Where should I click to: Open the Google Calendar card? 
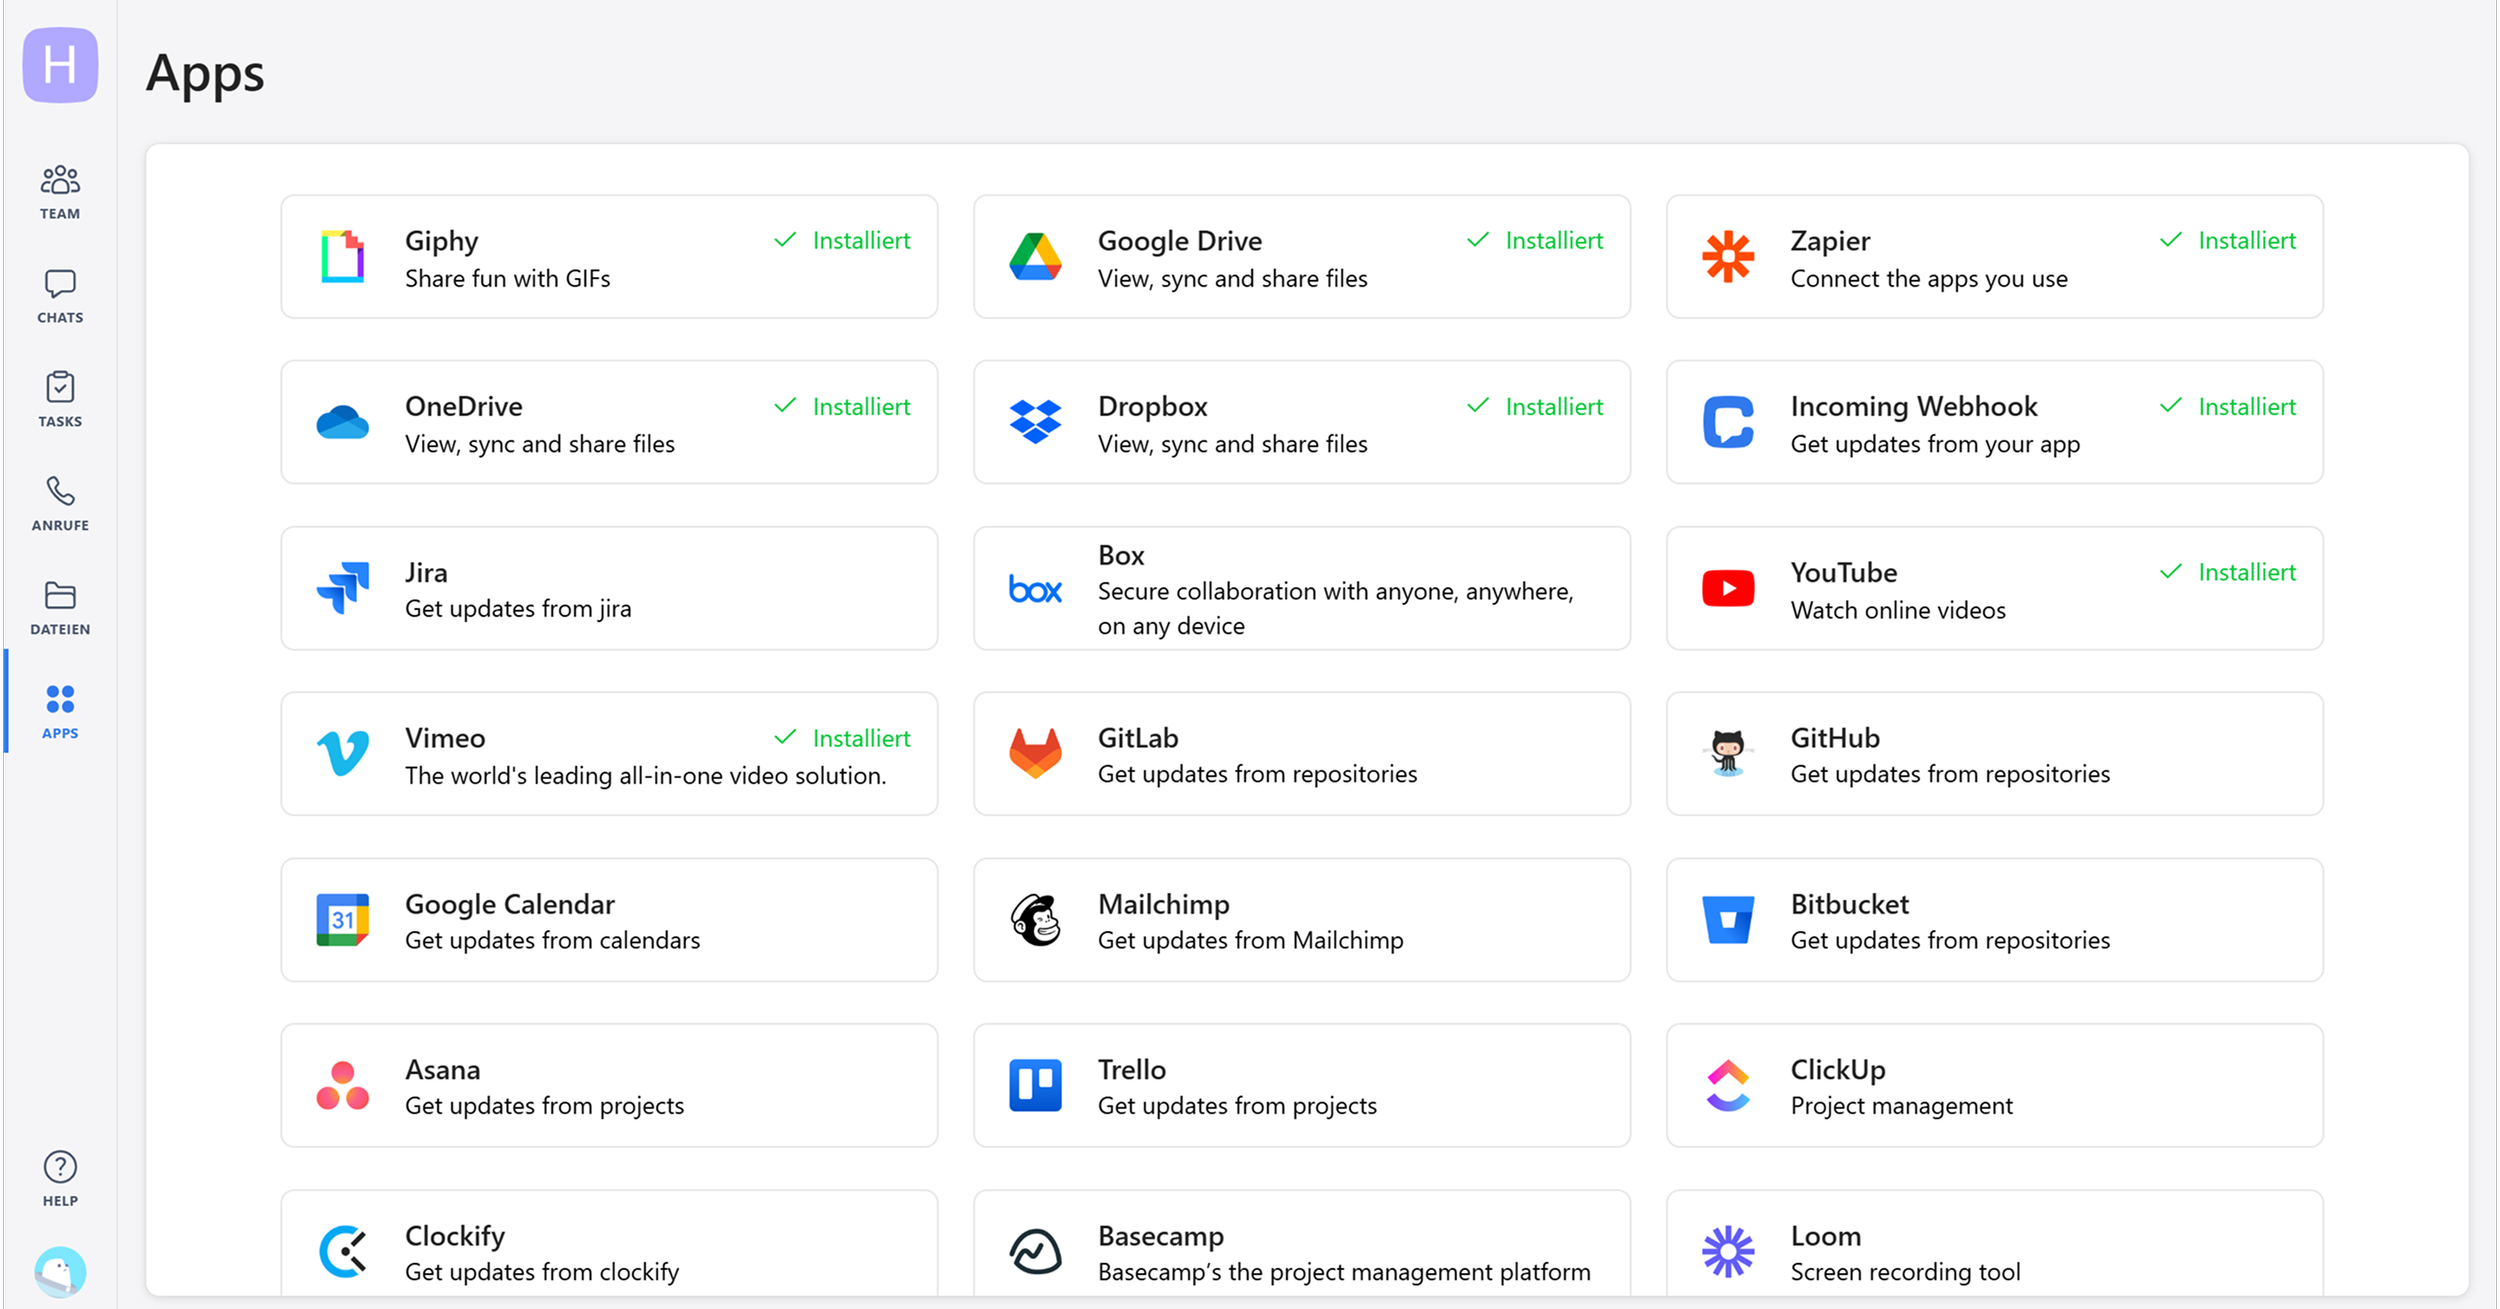click(609, 920)
